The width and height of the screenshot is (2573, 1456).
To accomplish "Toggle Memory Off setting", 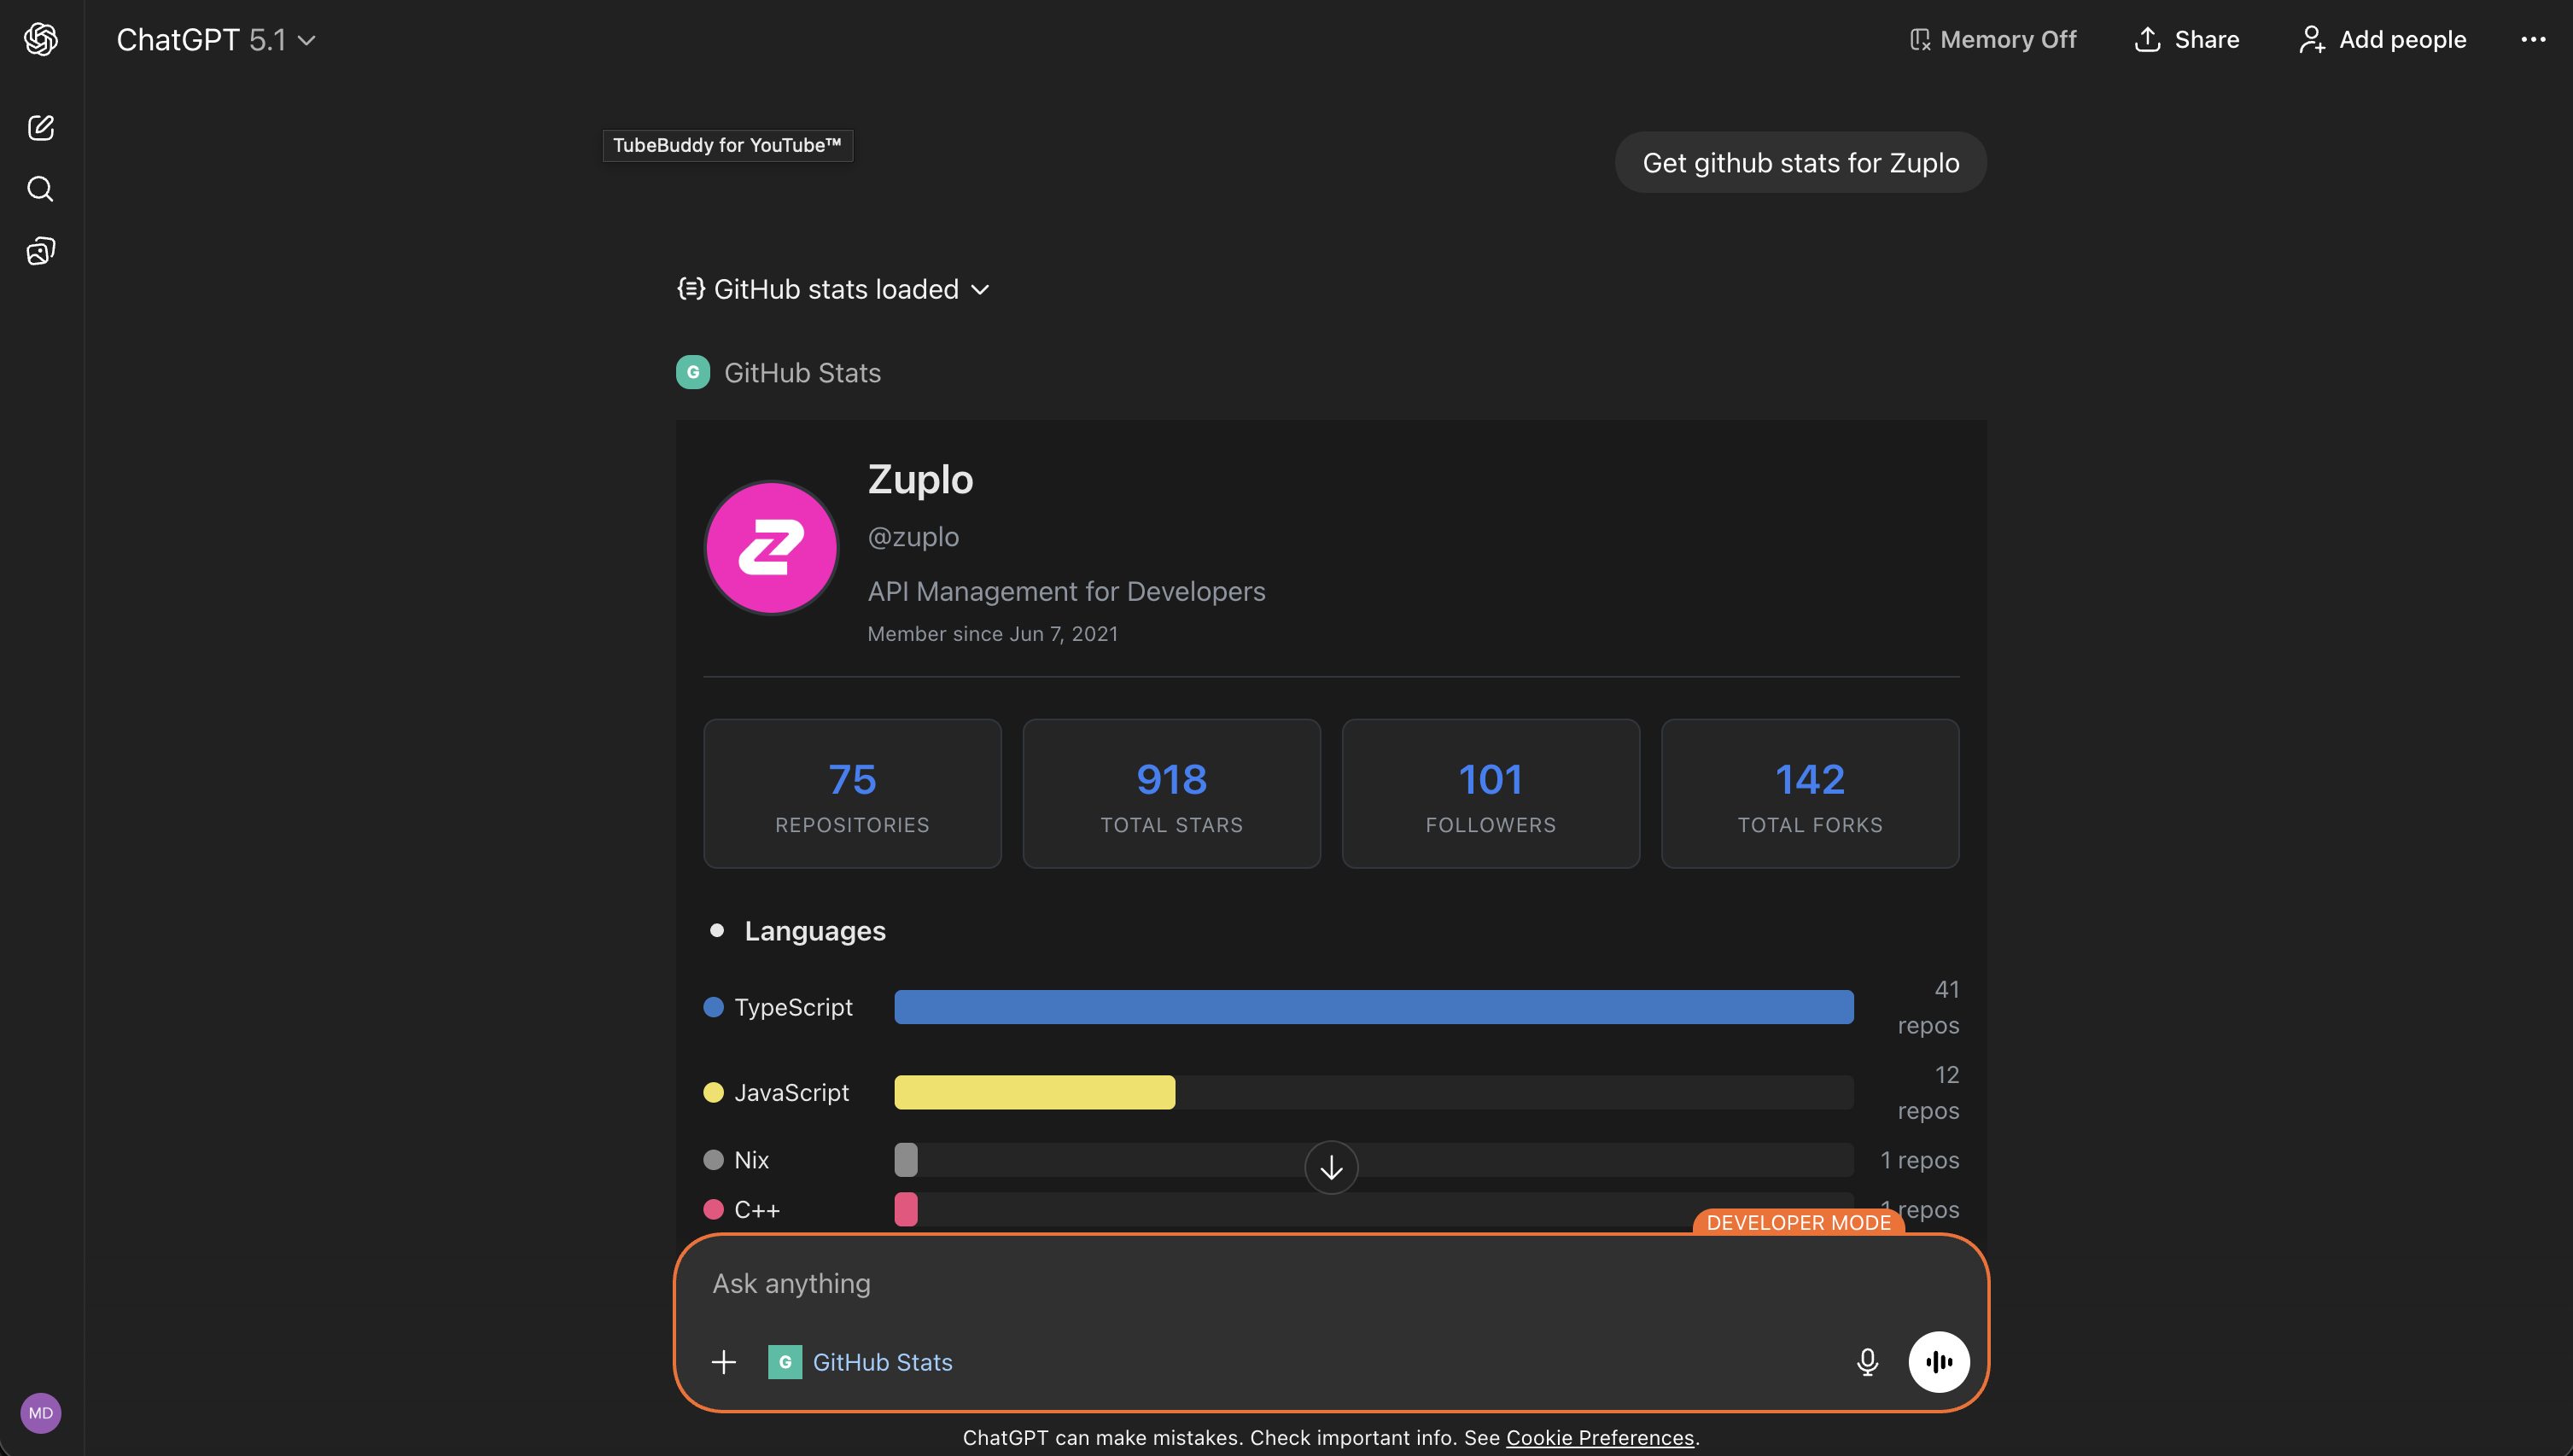I will pos(1991,39).
